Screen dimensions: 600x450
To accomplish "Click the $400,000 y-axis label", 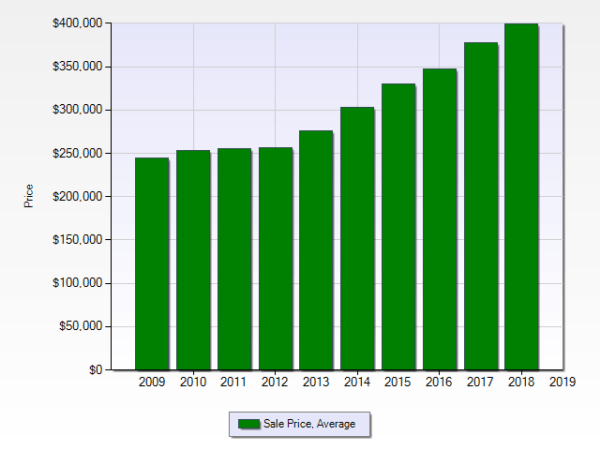I will pyautogui.click(x=78, y=23).
